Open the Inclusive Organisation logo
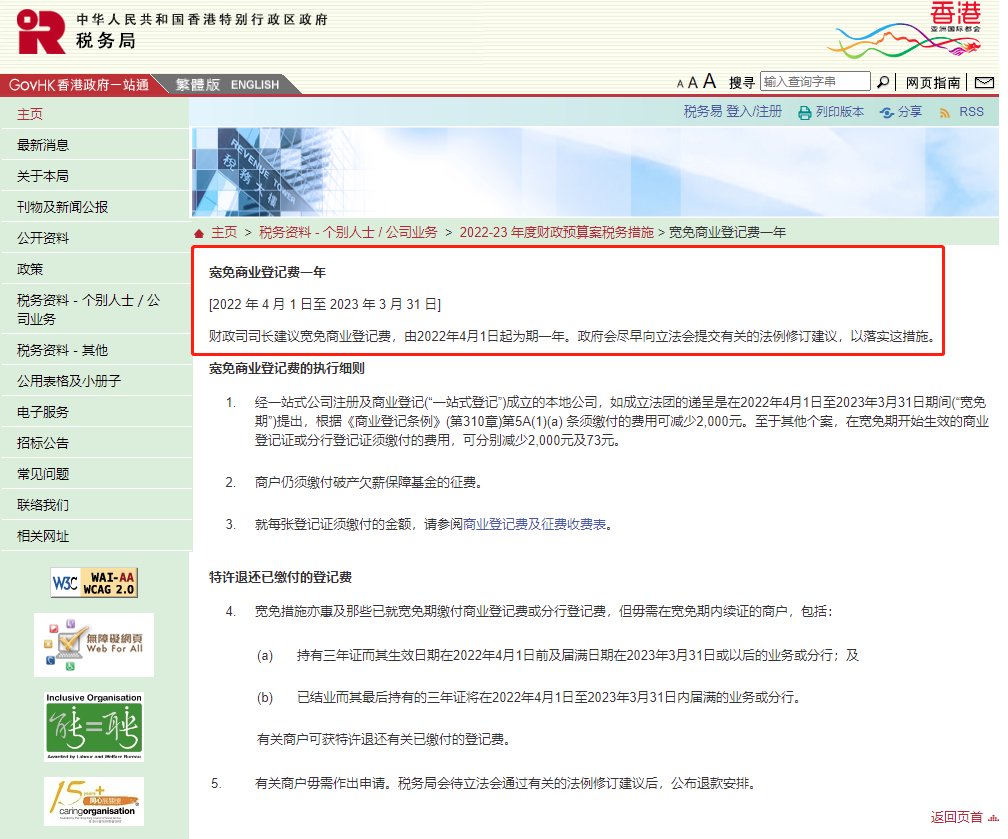Viewport: 1008px width, 839px height. pos(93,725)
